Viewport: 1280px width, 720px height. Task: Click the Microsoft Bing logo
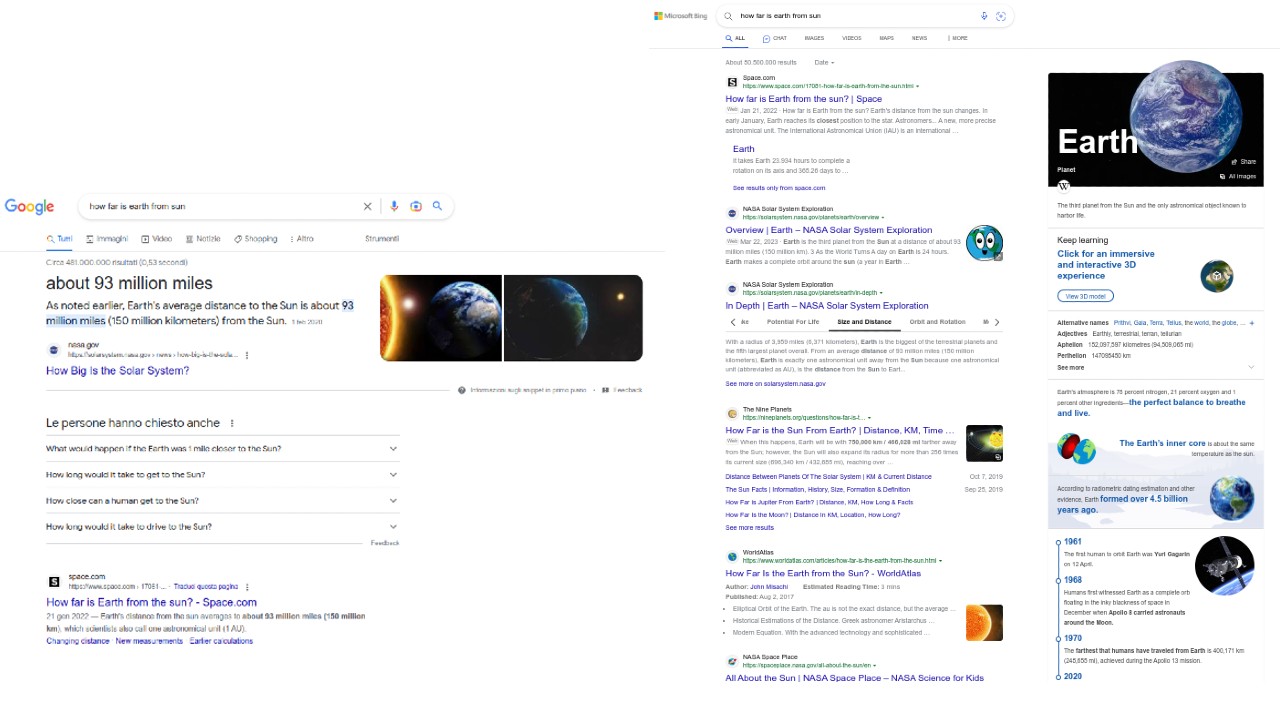click(x=680, y=16)
